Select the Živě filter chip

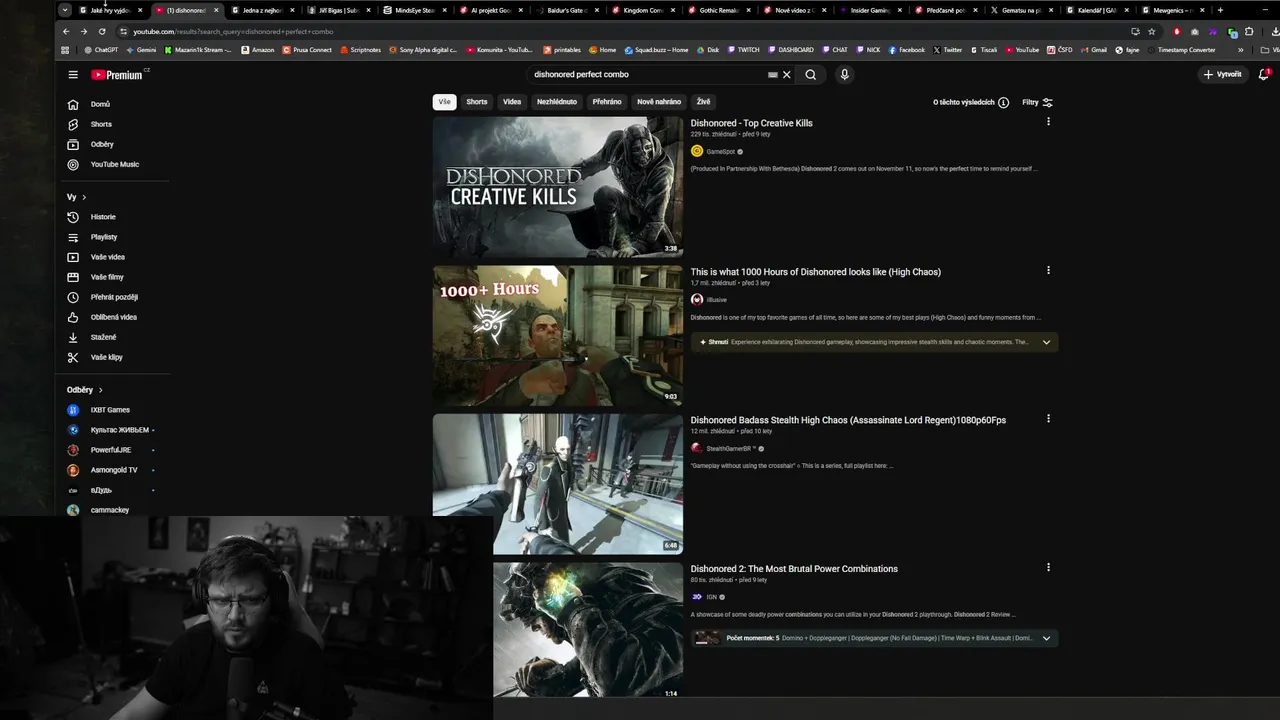click(x=704, y=102)
